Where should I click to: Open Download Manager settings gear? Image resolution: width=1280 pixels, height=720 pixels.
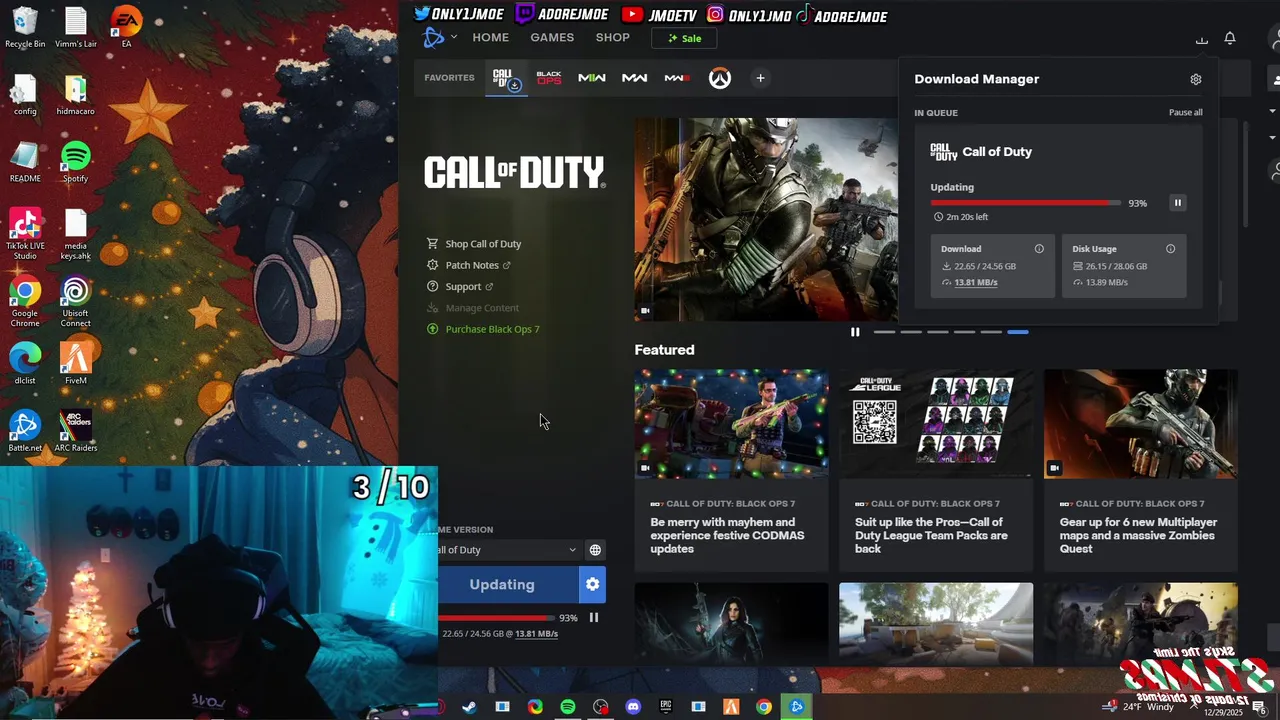coord(1196,79)
